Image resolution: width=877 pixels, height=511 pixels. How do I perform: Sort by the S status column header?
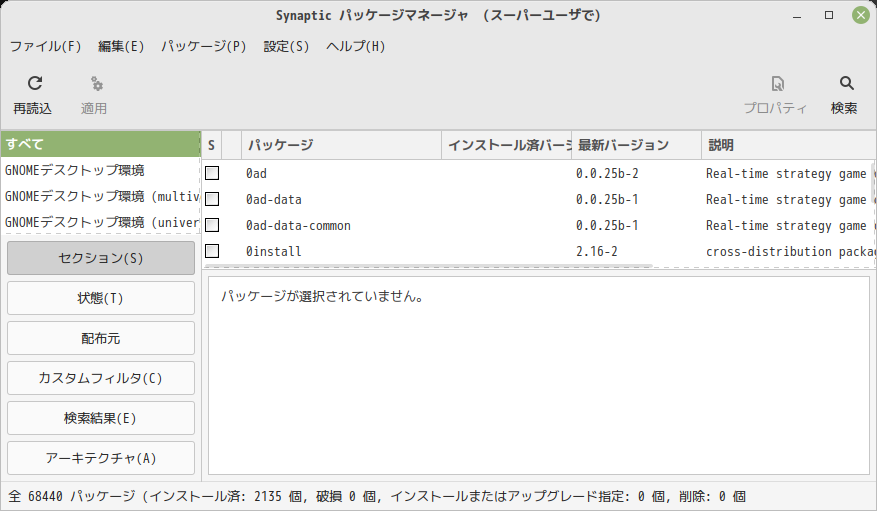point(211,145)
